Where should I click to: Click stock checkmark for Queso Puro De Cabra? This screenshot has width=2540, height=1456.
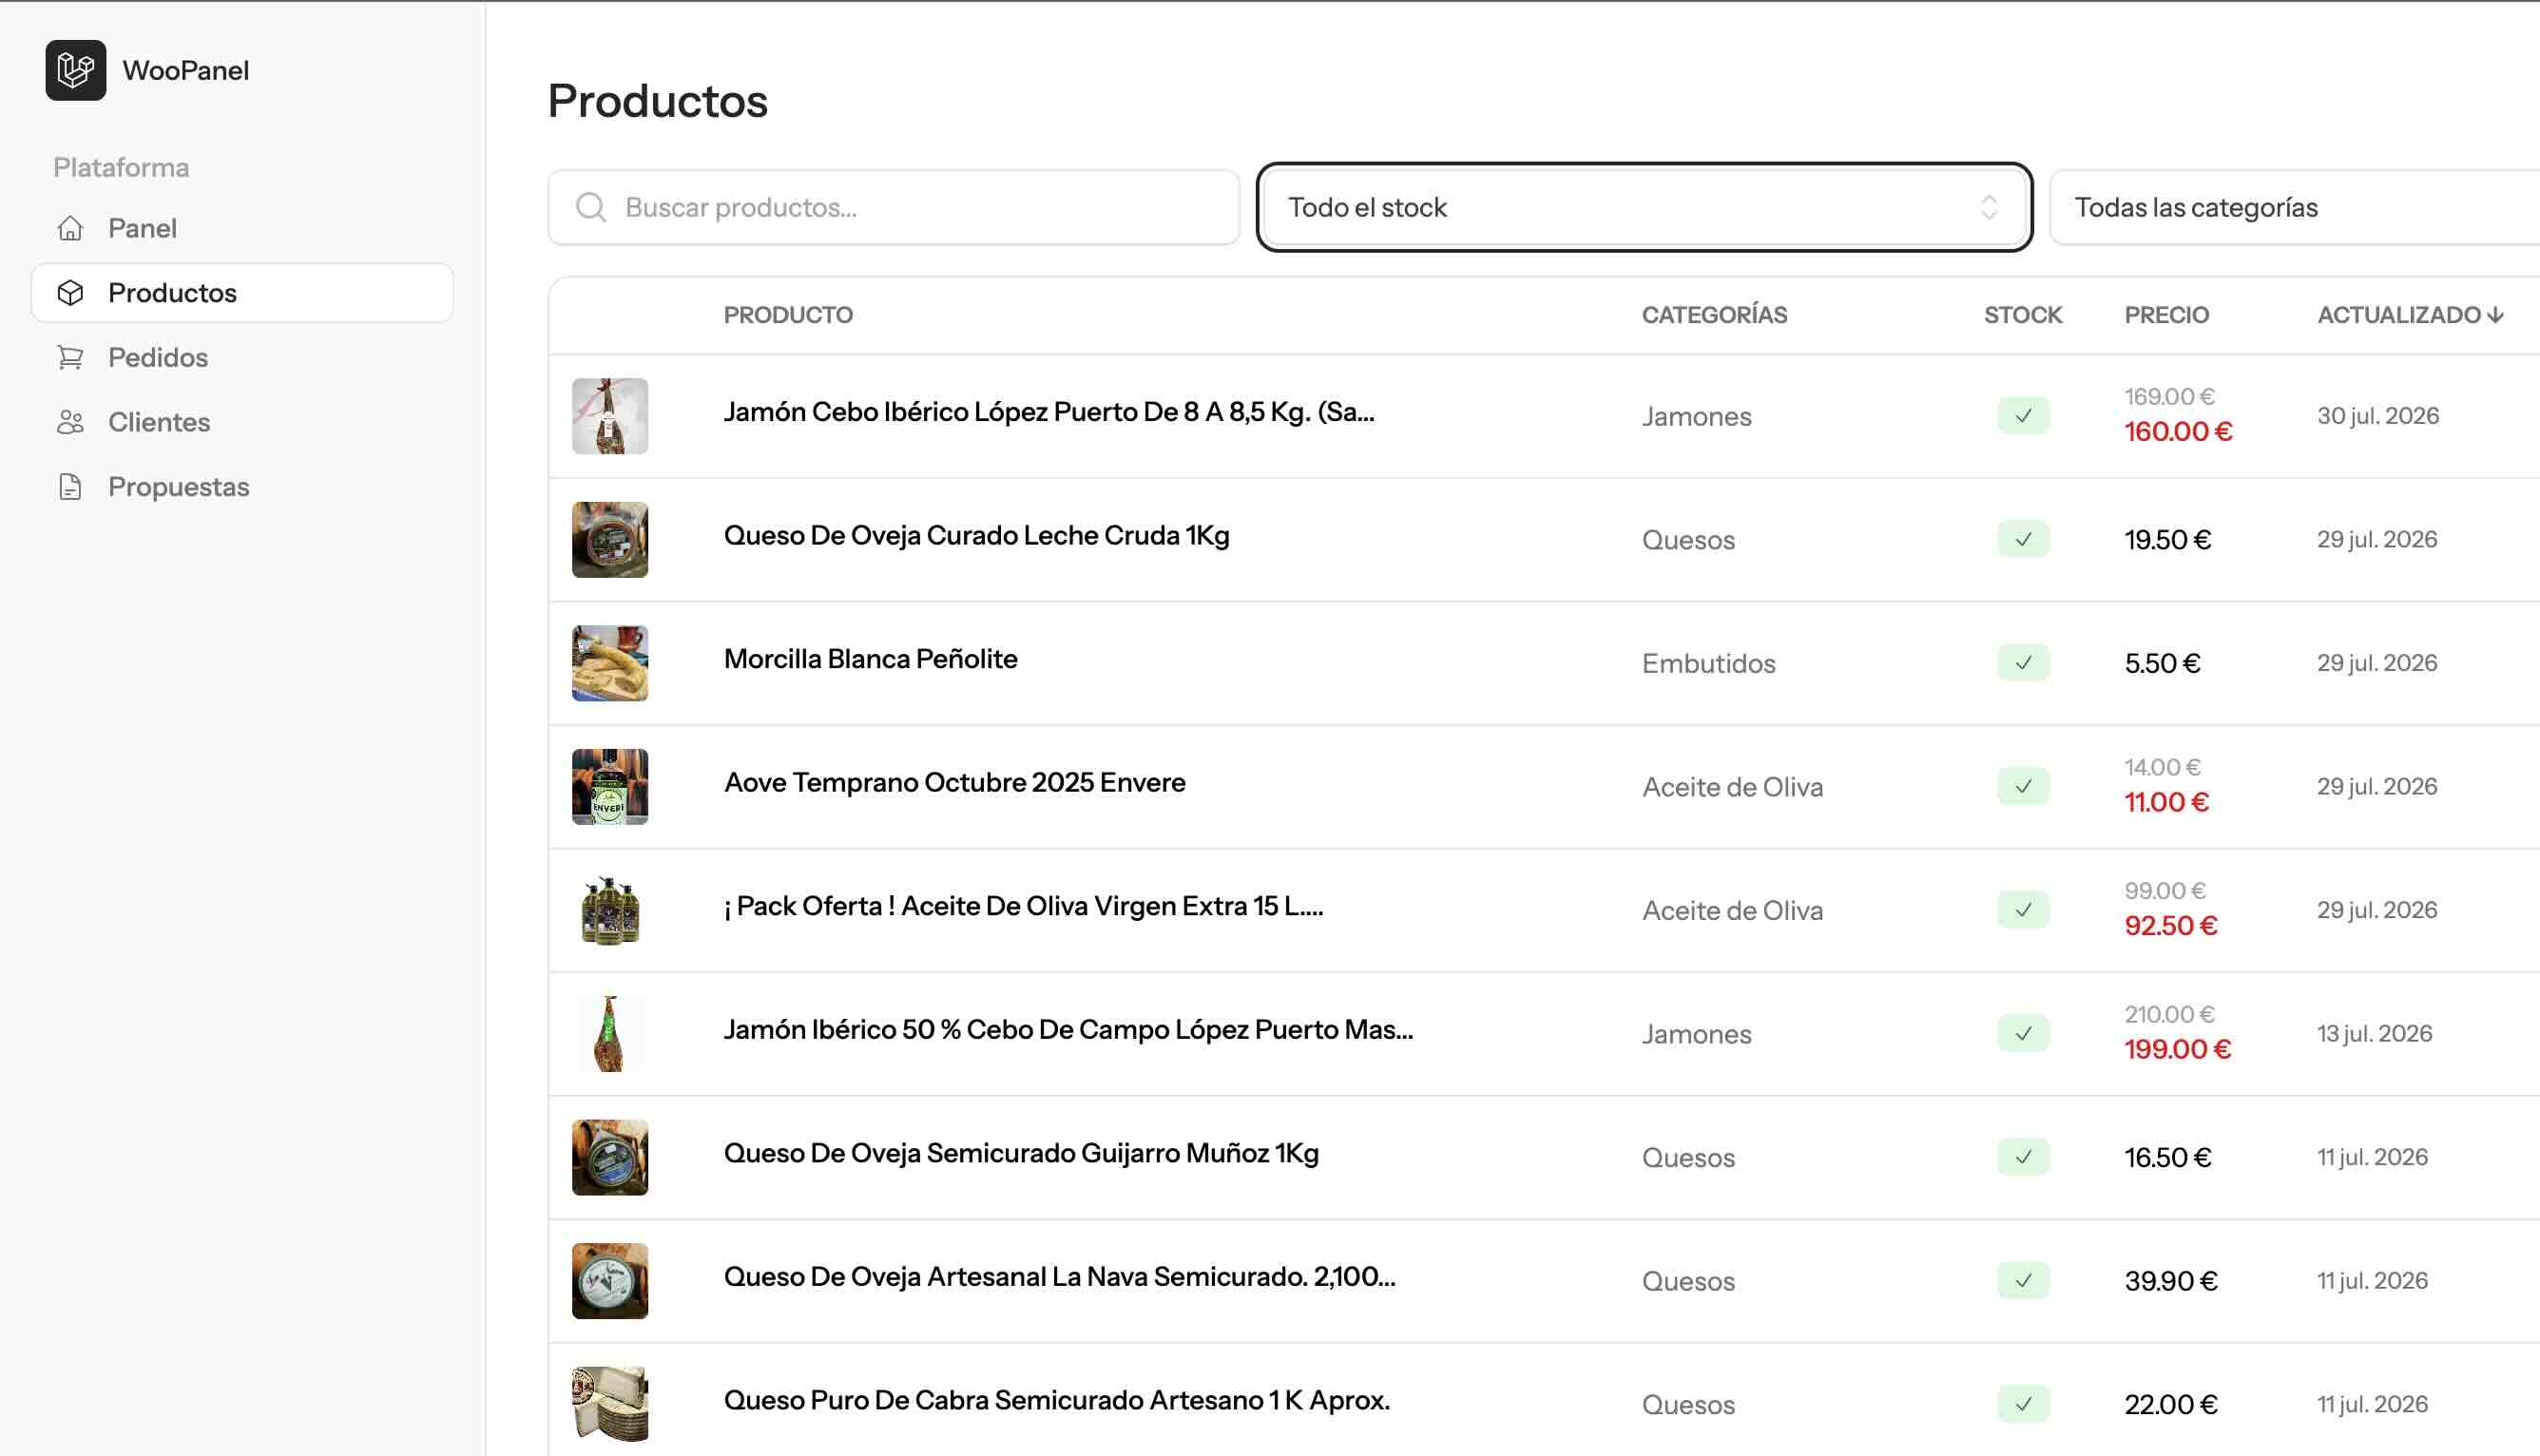tap(2023, 1404)
